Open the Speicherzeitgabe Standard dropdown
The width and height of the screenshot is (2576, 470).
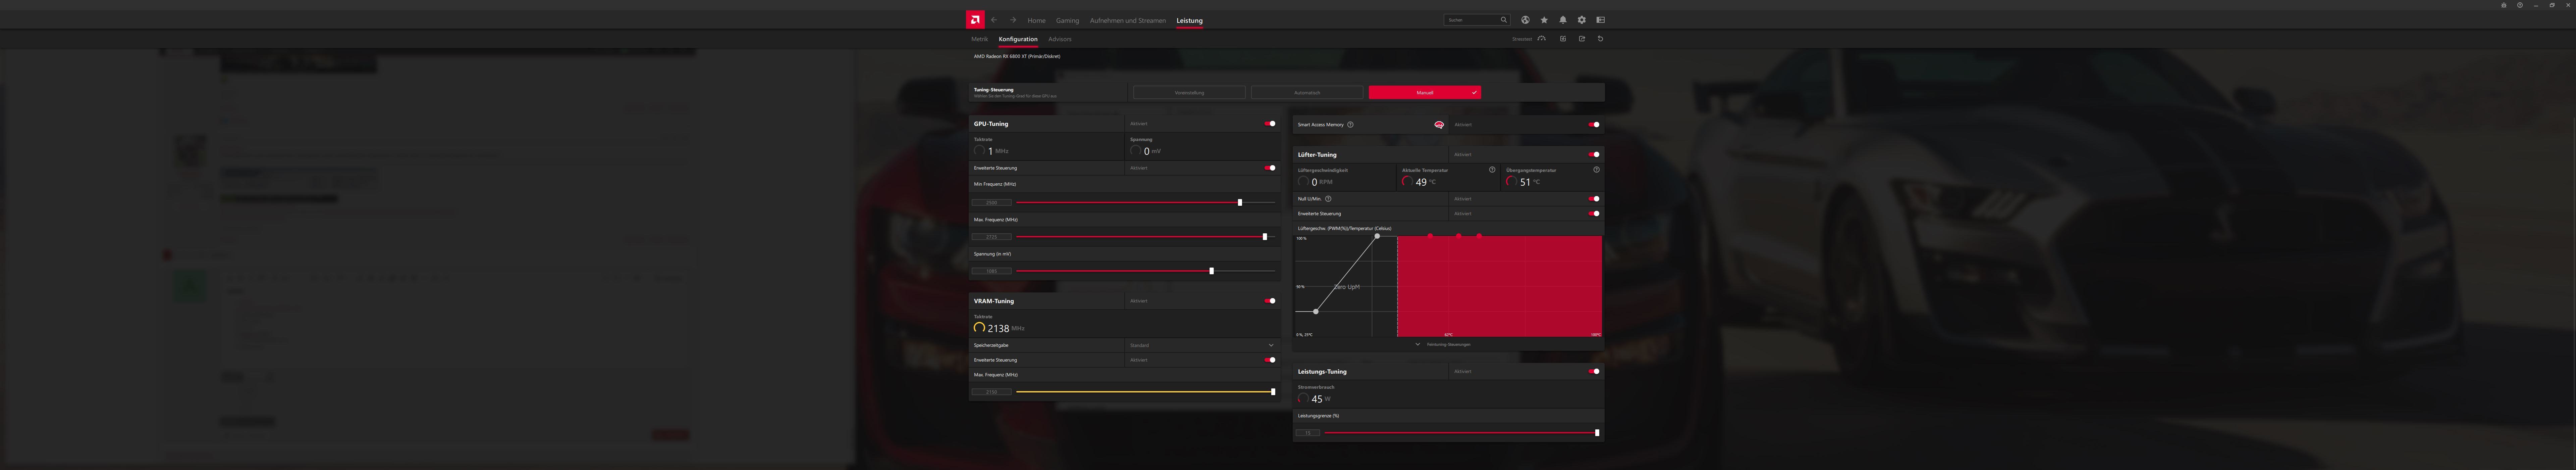(x=1271, y=345)
